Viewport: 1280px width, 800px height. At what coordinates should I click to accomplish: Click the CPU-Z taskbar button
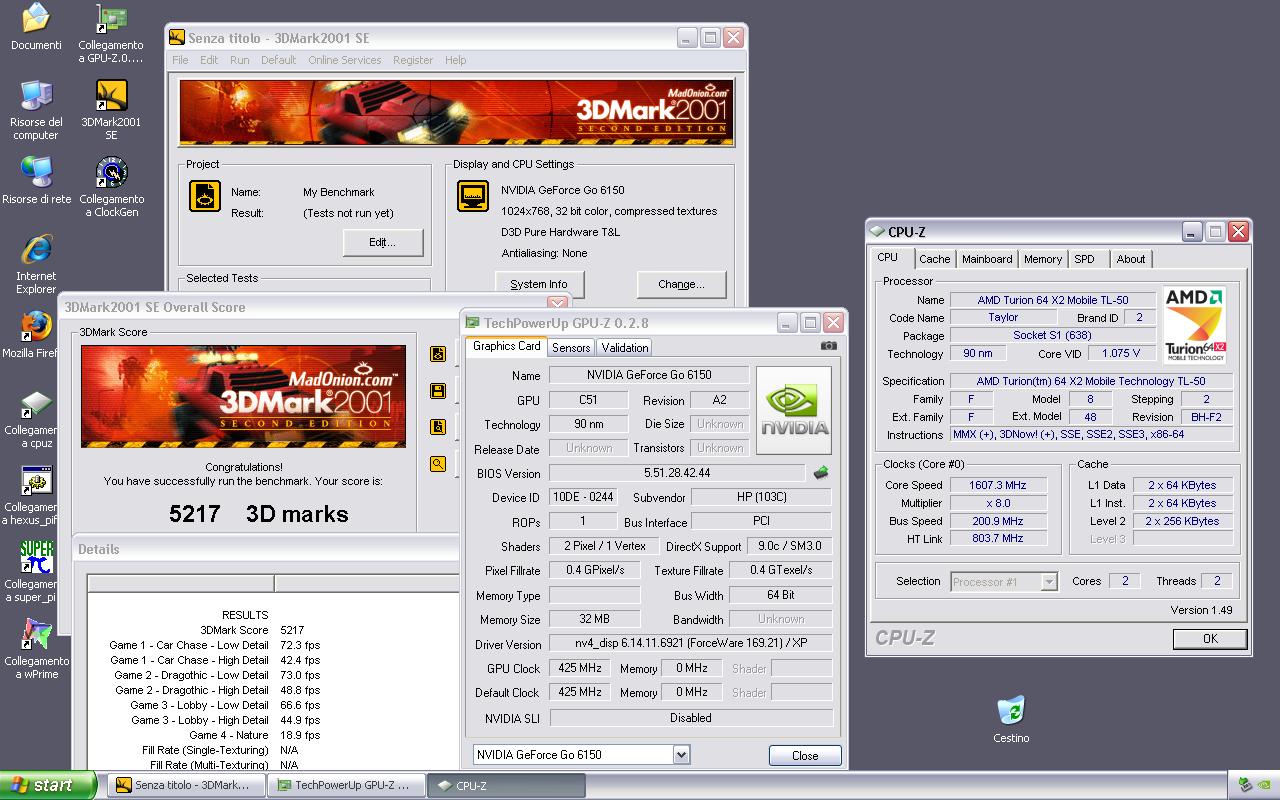coord(506,785)
